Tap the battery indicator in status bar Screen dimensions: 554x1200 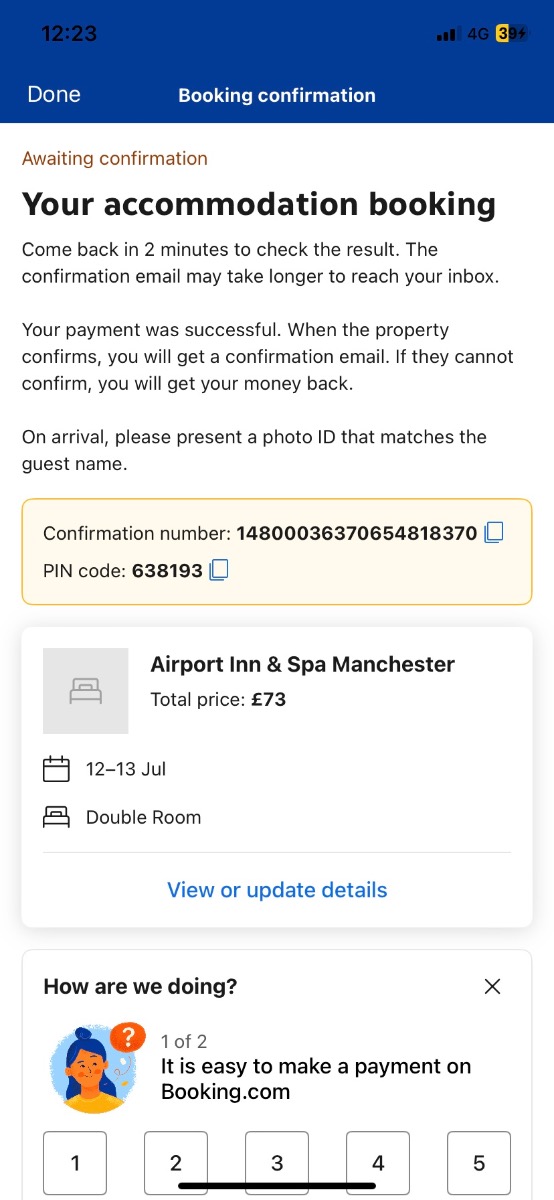[511, 34]
